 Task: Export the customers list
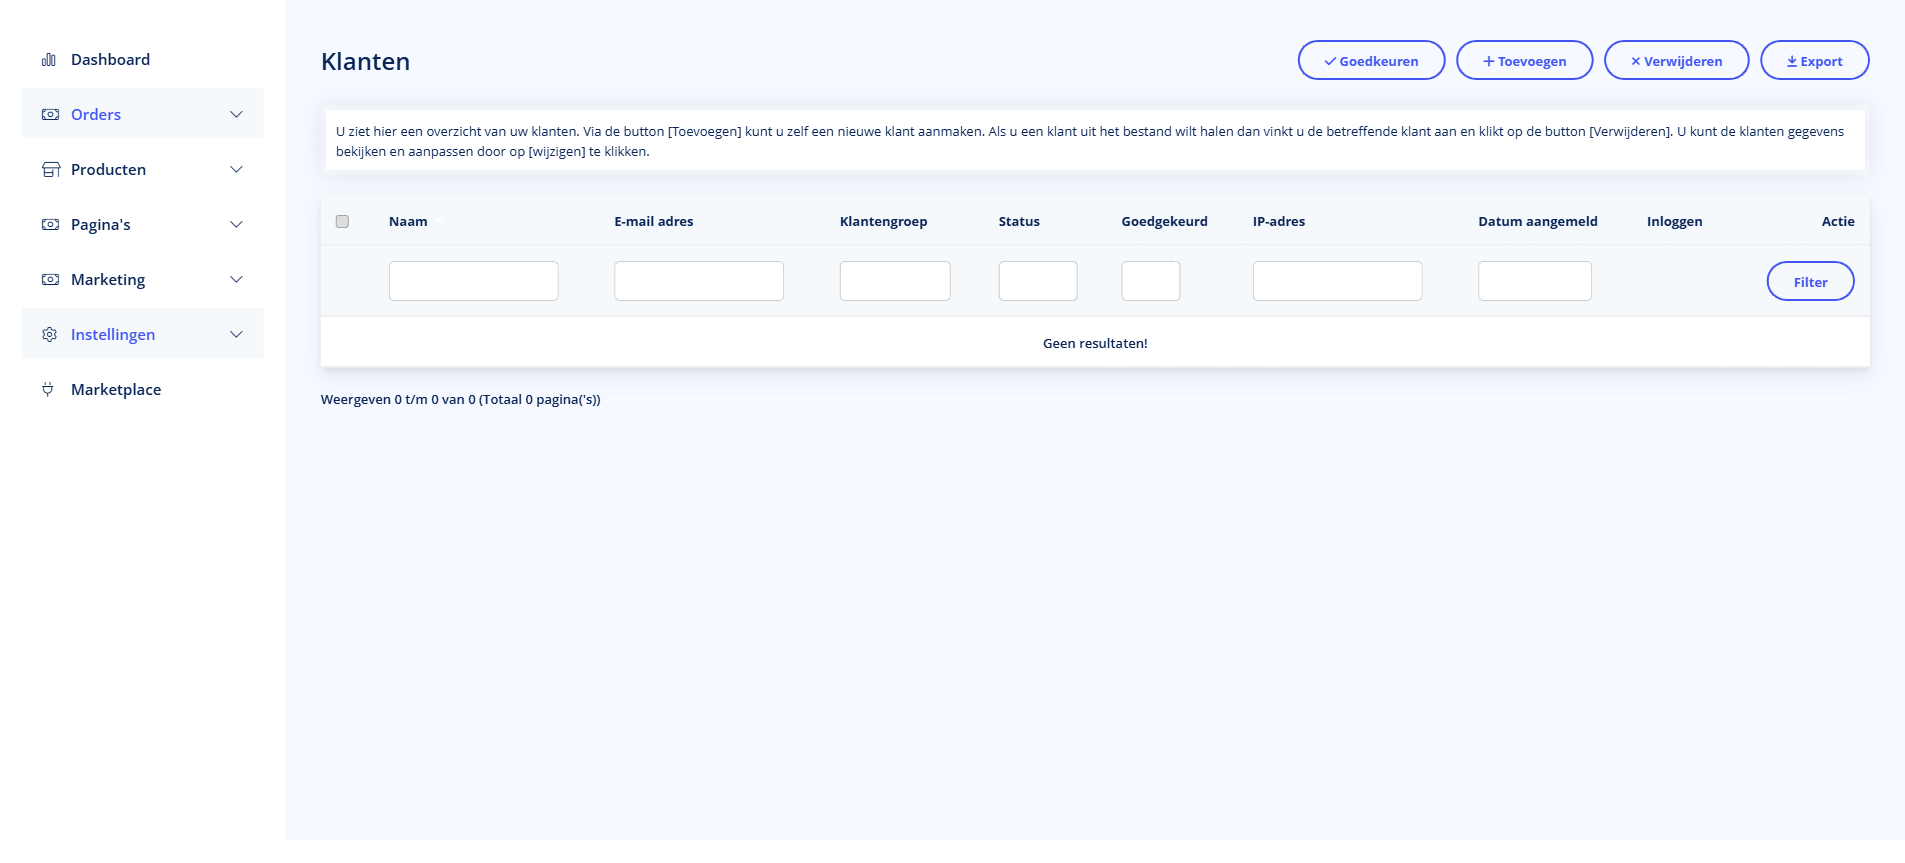(x=1814, y=61)
